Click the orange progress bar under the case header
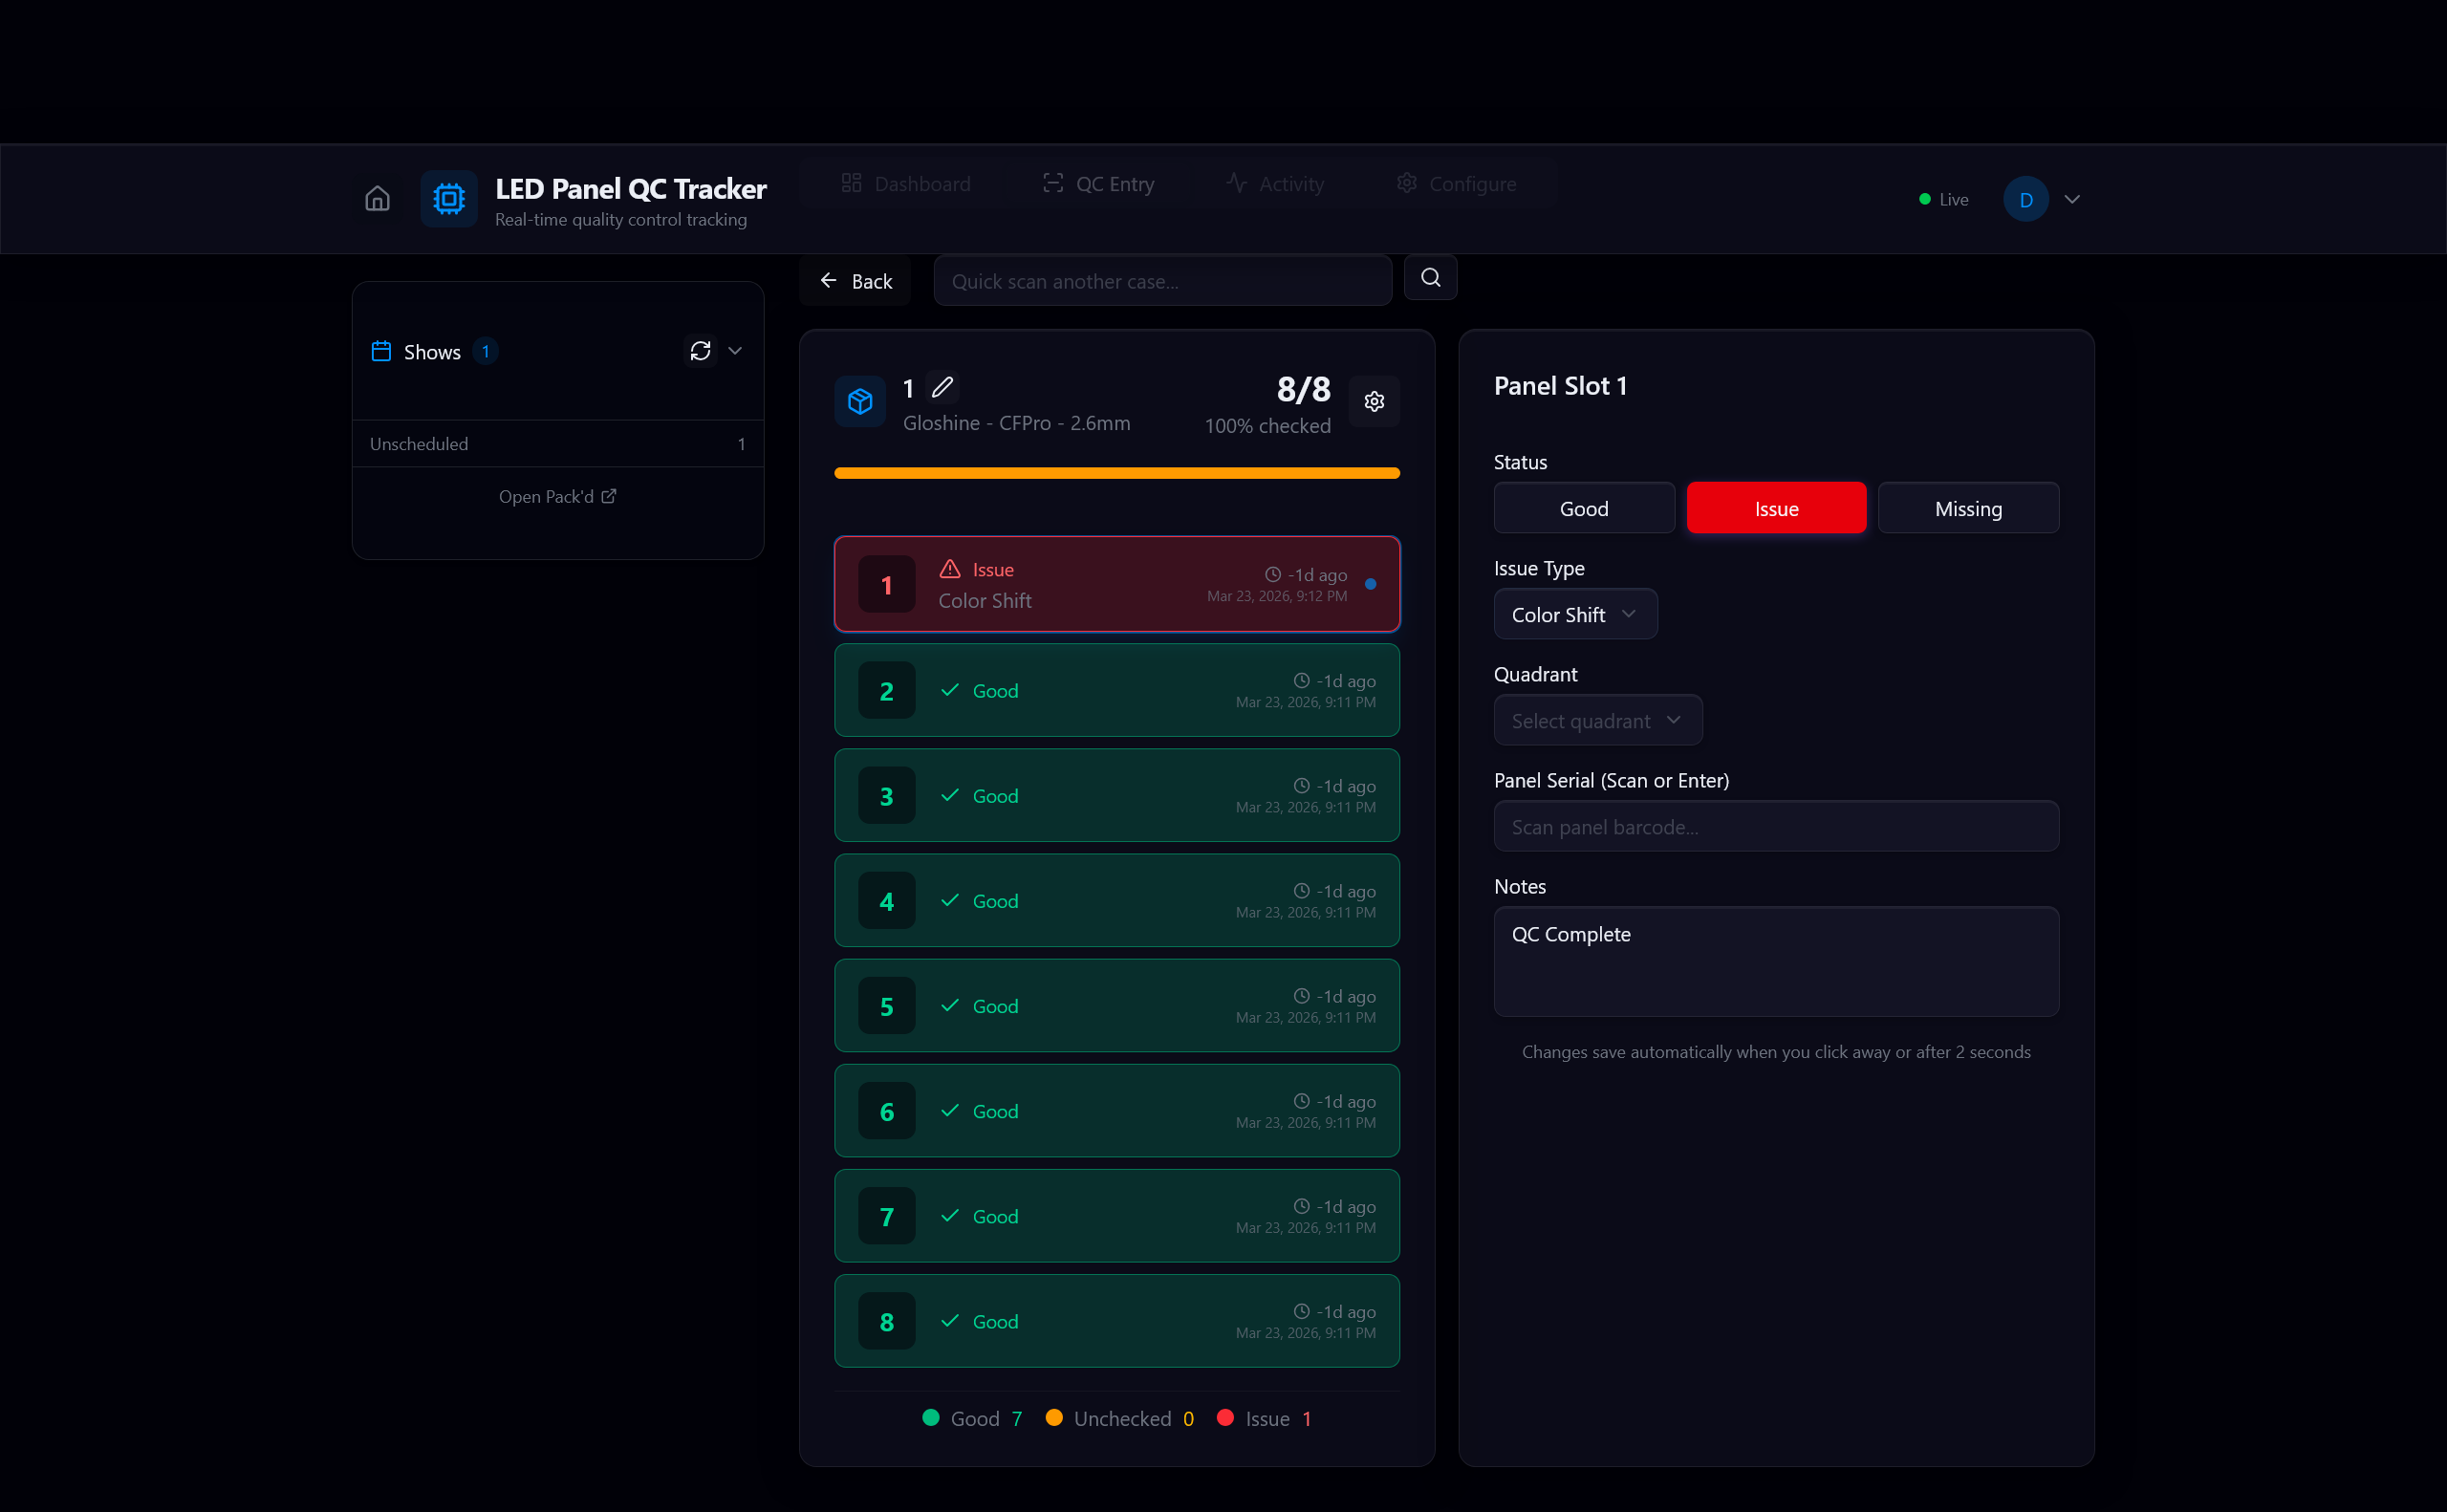Viewport: 2447px width, 1512px height. coord(1117,472)
